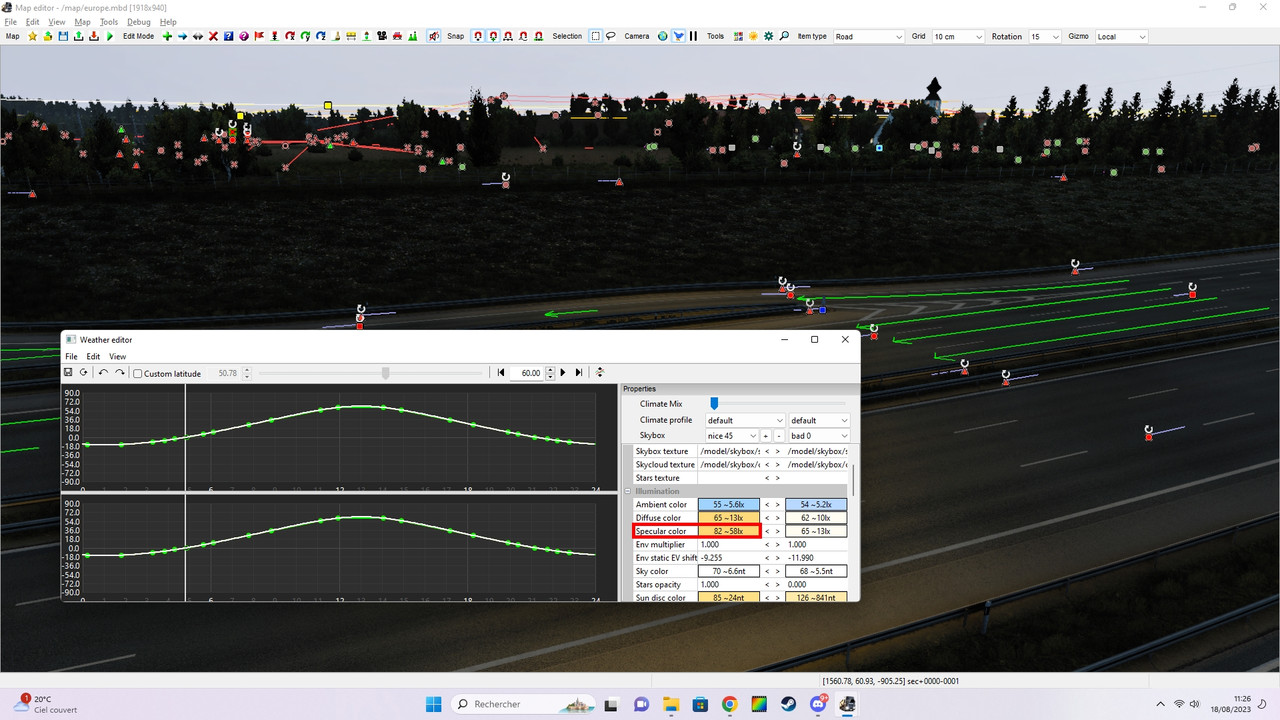
Task: Select the red X delete tool
Action: (x=213, y=36)
